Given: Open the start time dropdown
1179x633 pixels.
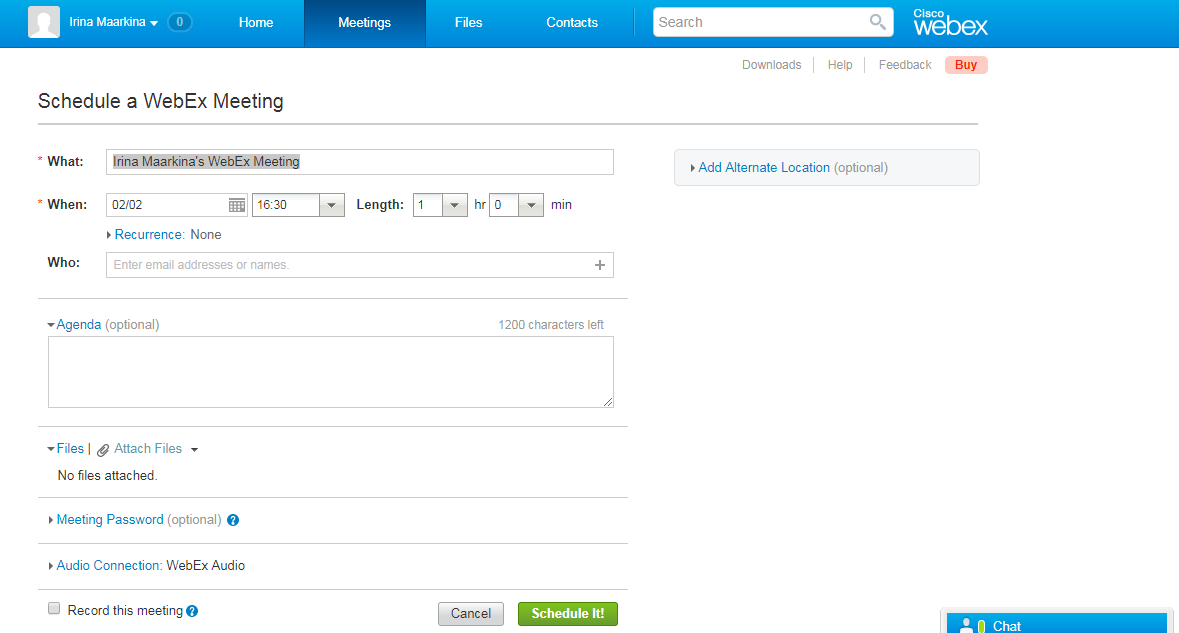Looking at the screenshot, I should pos(330,204).
